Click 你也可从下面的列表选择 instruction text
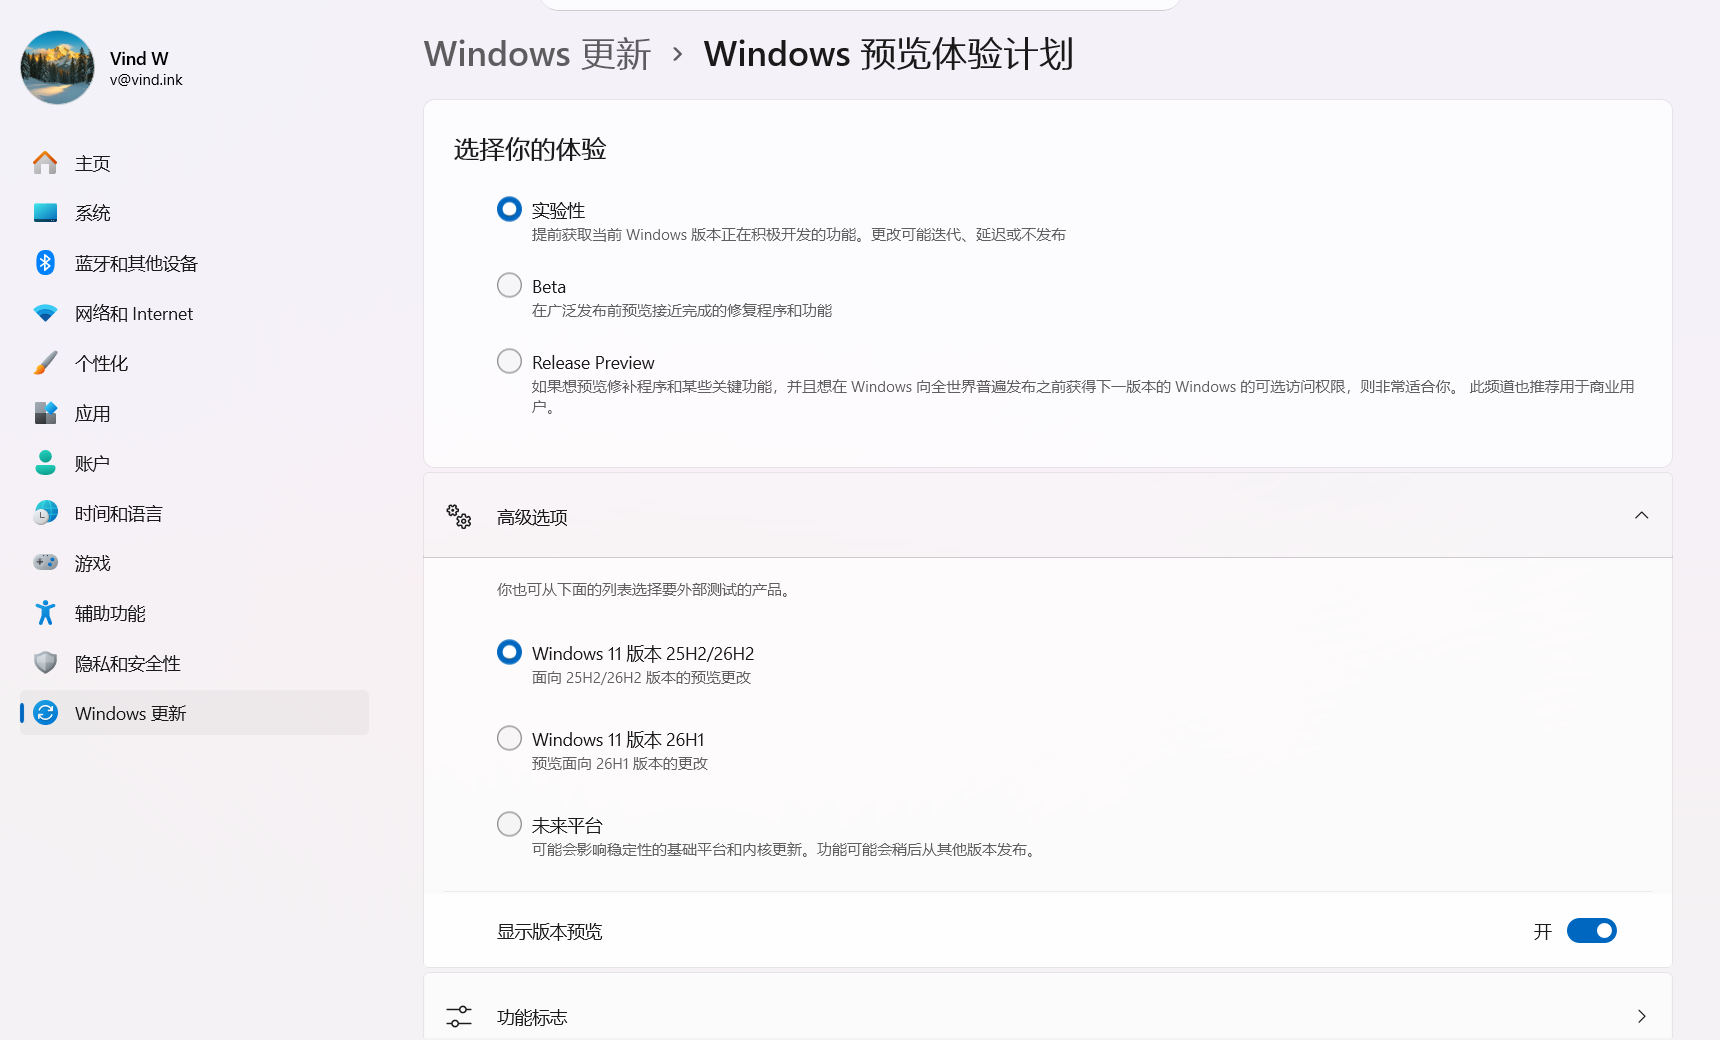Image resolution: width=1720 pixels, height=1040 pixels. click(x=646, y=590)
